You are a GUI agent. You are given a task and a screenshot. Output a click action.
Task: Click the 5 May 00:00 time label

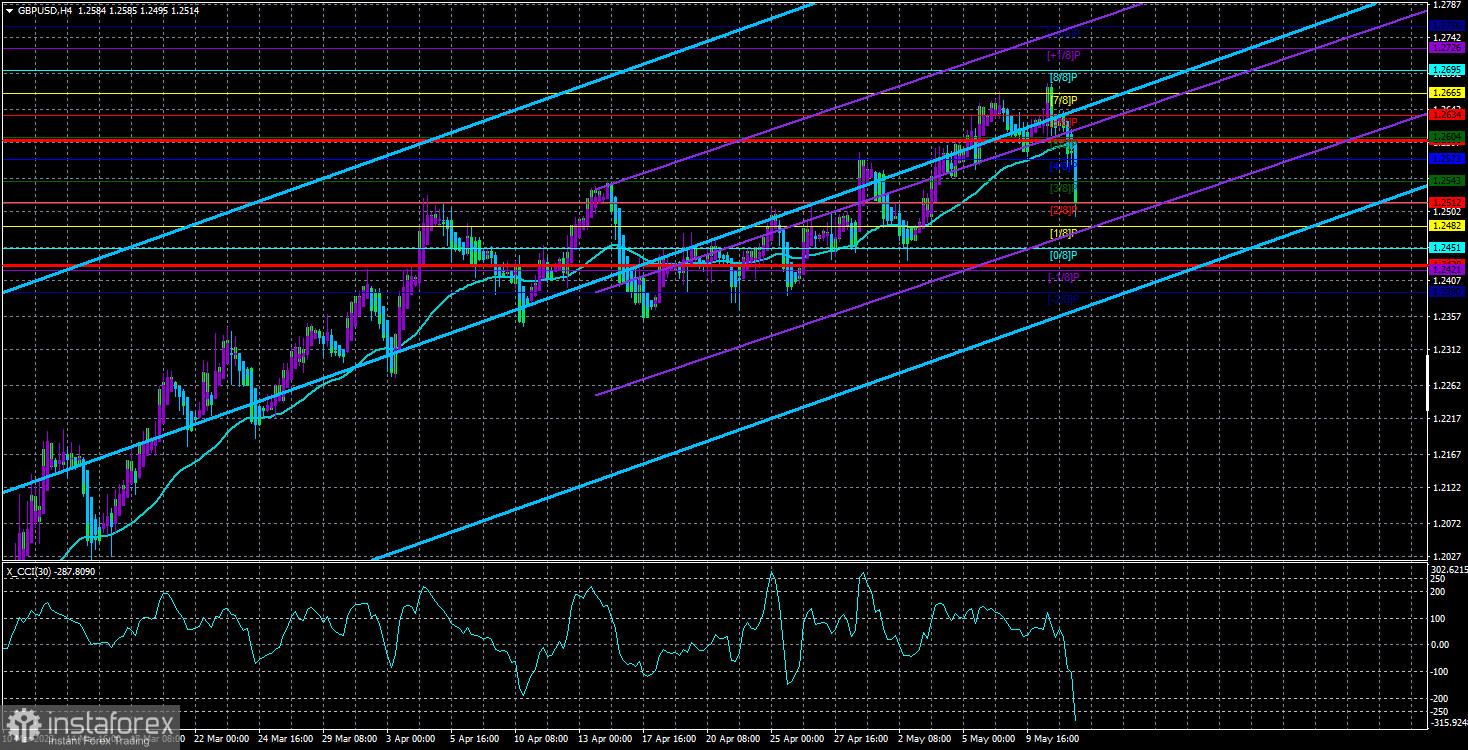(x=988, y=740)
